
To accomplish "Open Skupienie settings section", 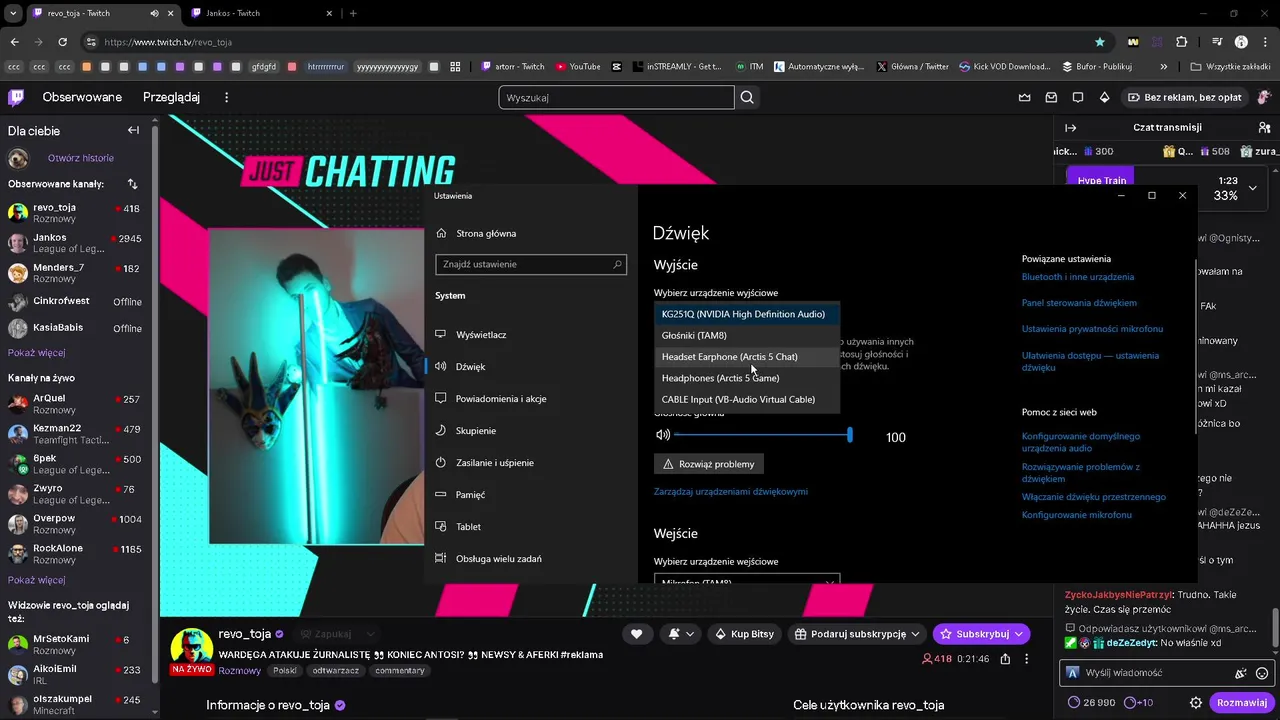I will pos(476,430).
